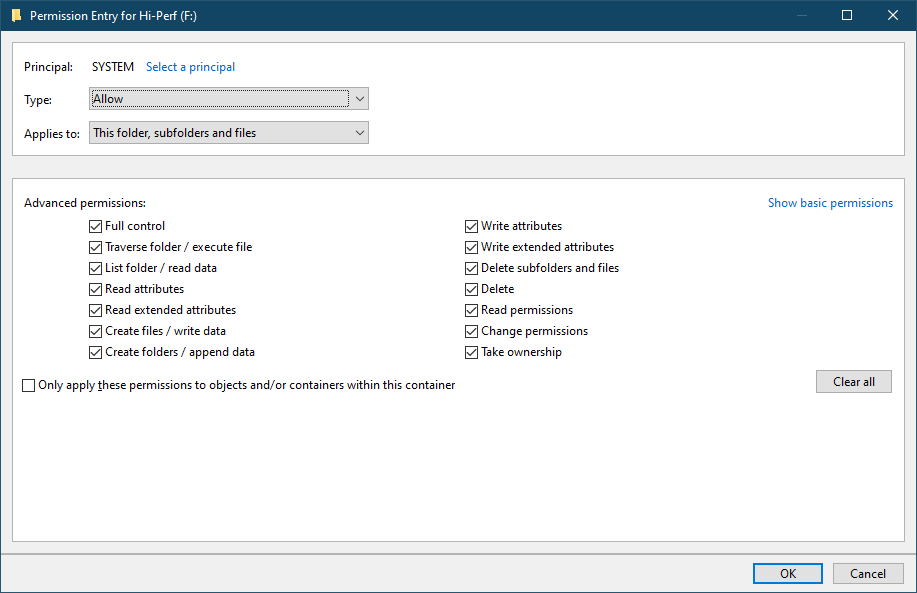Maximize the Permission Entry window
Viewport: 917px width, 593px height.
(x=847, y=15)
